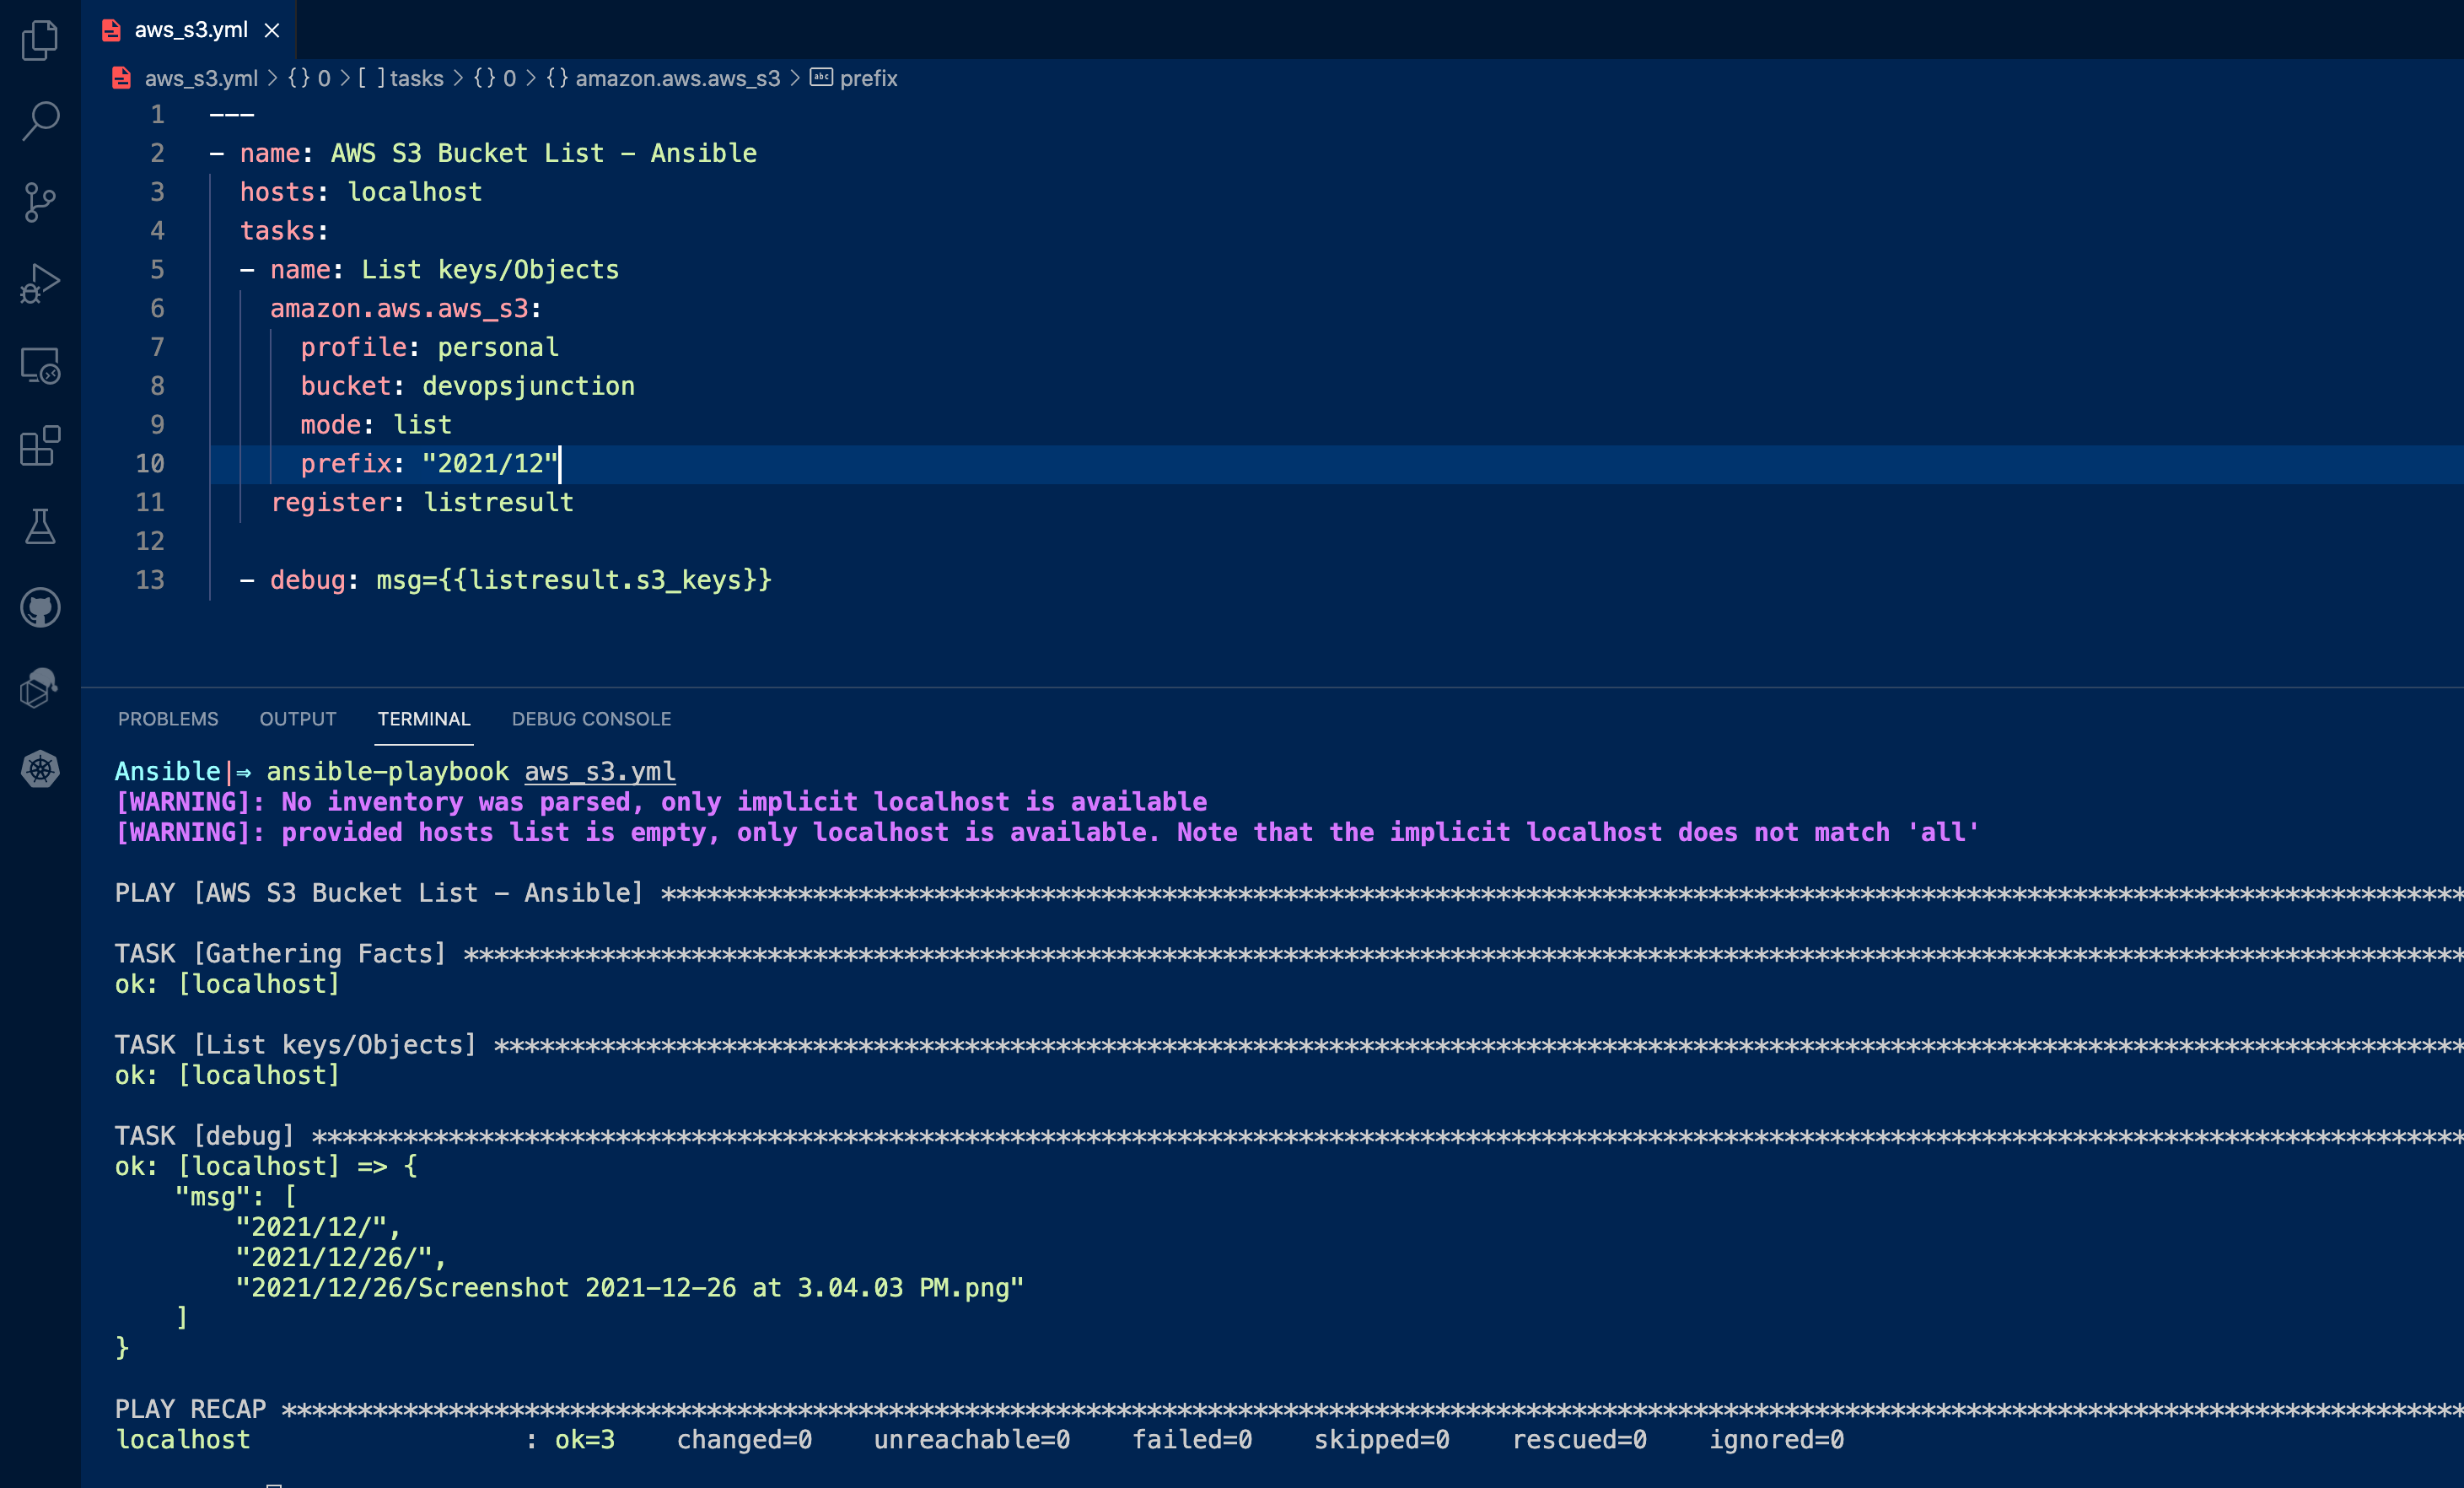Open the Explorer sidebar icon
Image resolution: width=2464 pixels, height=1488 pixels.
point(39,40)
